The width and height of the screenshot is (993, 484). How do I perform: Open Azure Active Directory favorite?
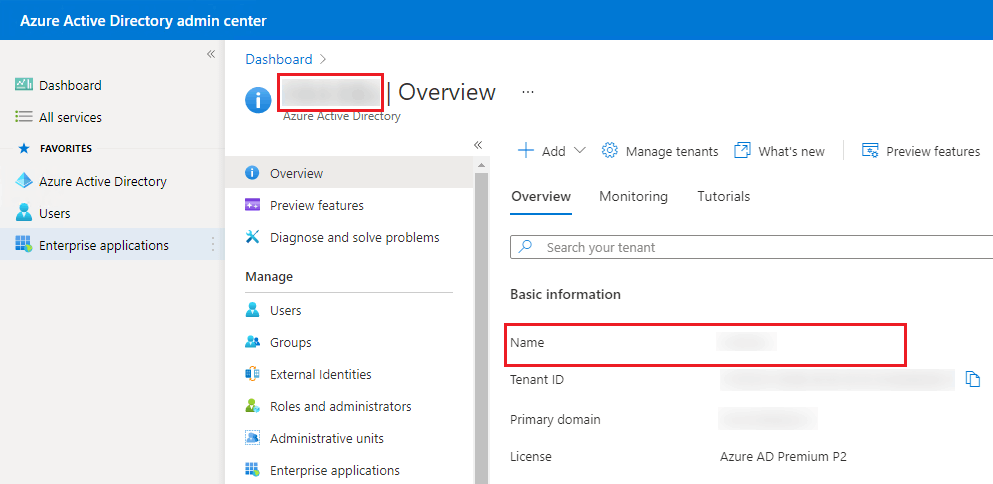click(x=103, y=181)
